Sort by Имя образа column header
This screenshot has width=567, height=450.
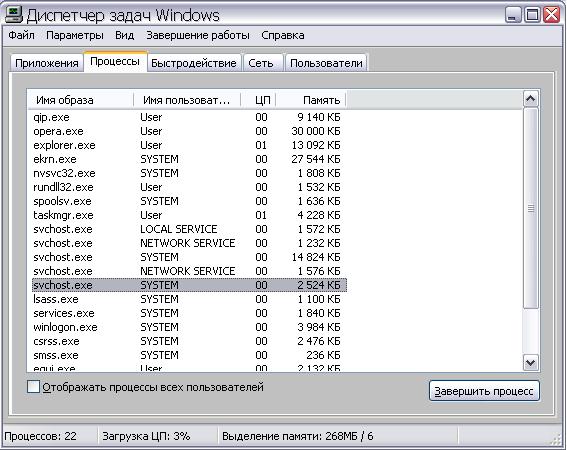(x=81, y=100)
